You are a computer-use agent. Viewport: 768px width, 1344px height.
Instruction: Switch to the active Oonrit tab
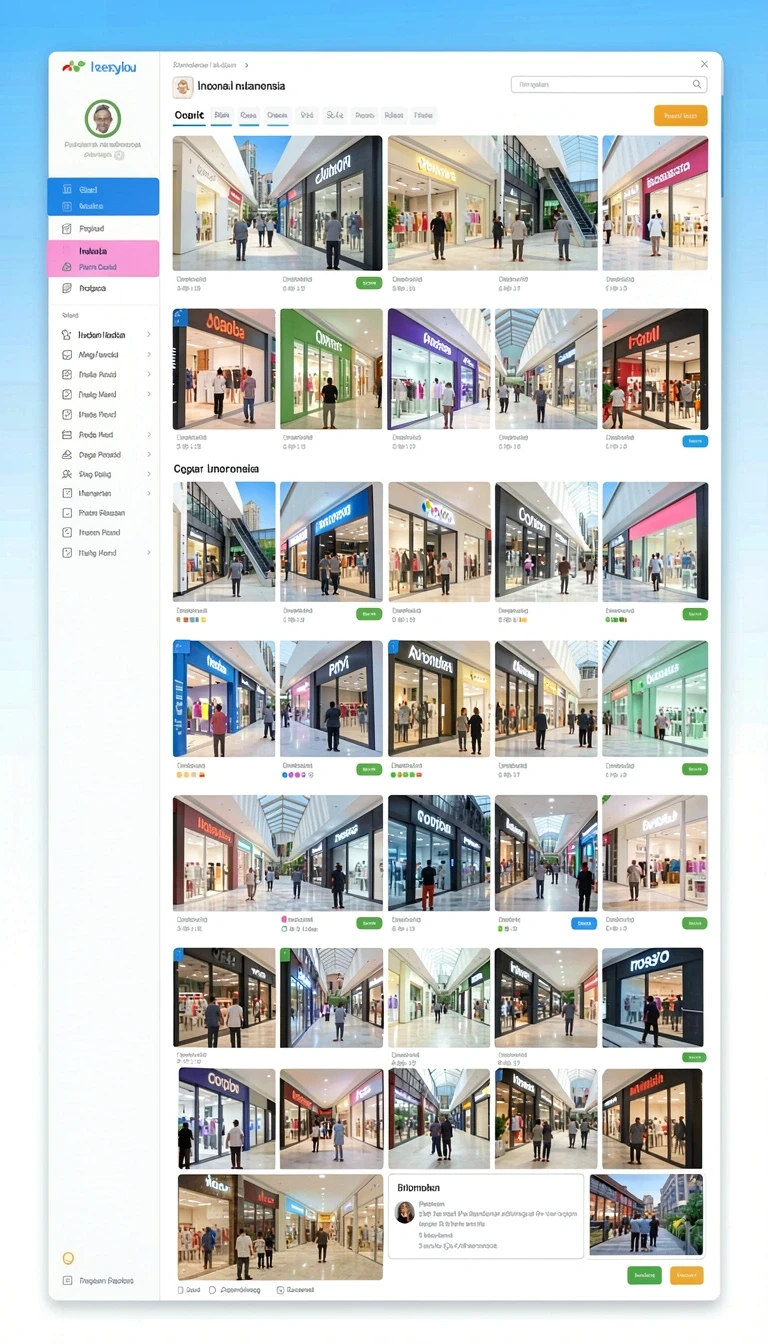[x=189, y=116]
